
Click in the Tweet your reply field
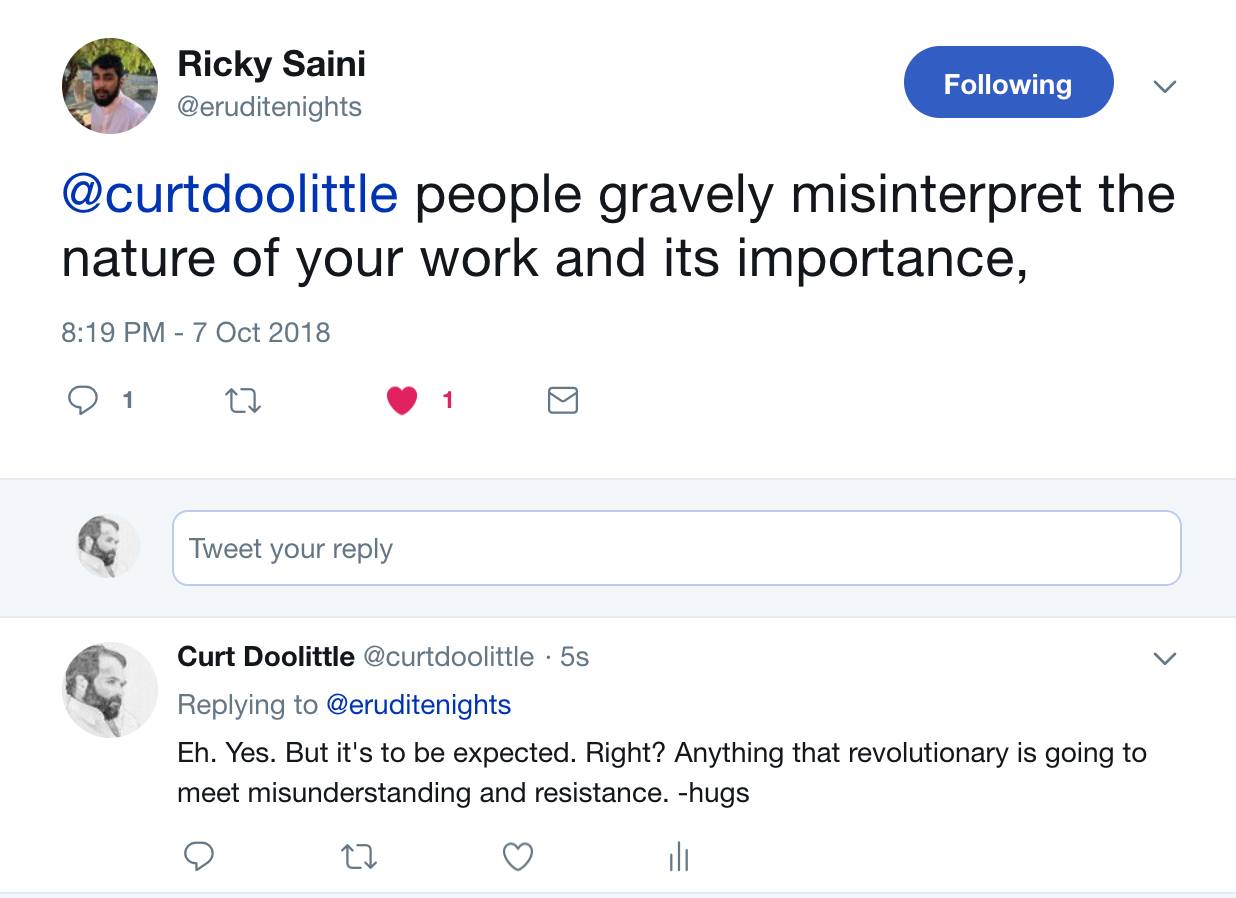[x=676, y=548]
